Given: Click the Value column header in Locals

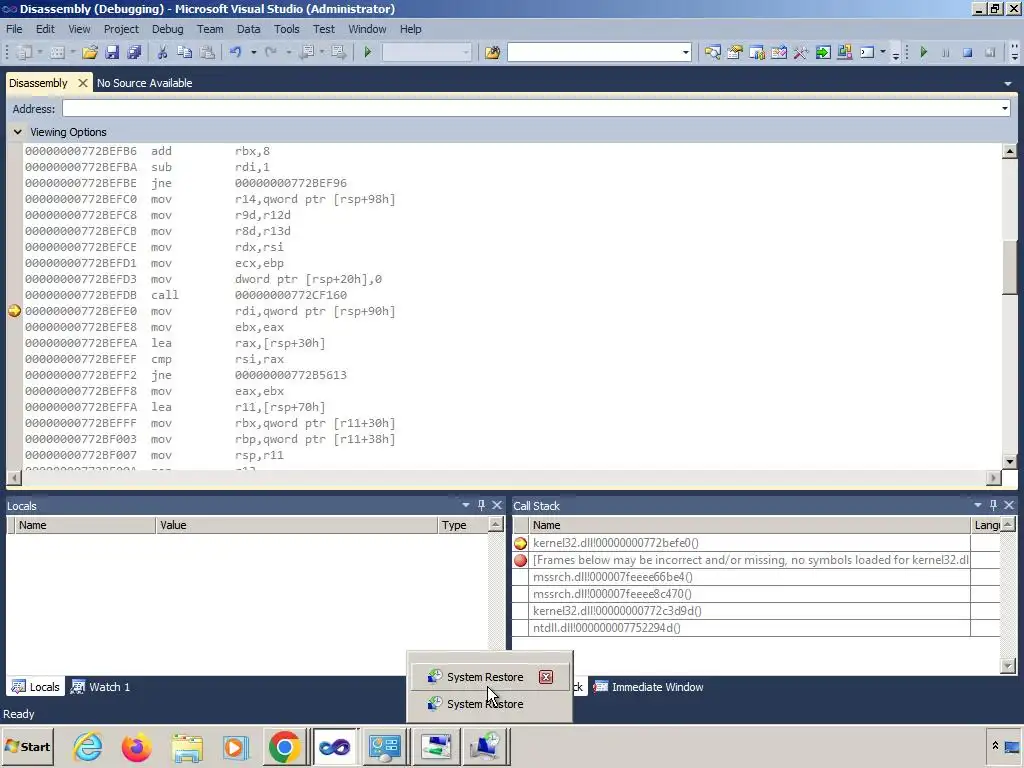Looking at the screenshot, I should pos(296,525).
